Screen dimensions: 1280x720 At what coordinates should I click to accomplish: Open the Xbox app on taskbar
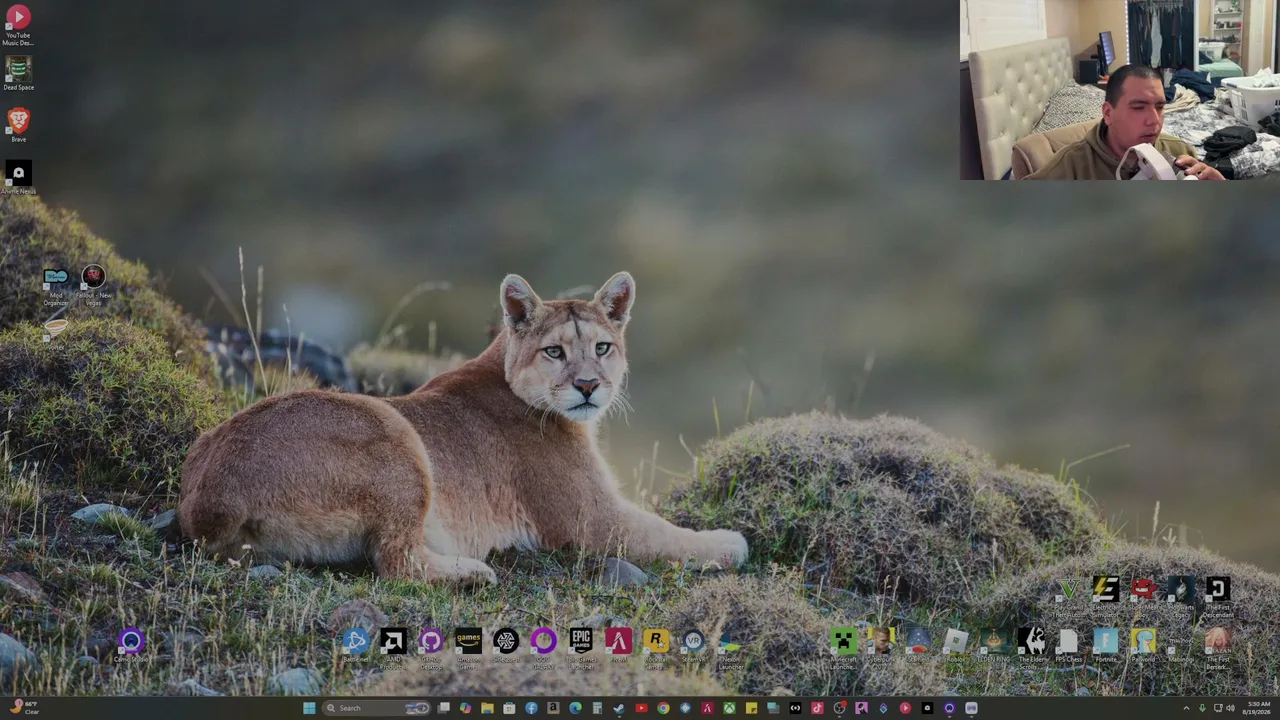(729, 708)
